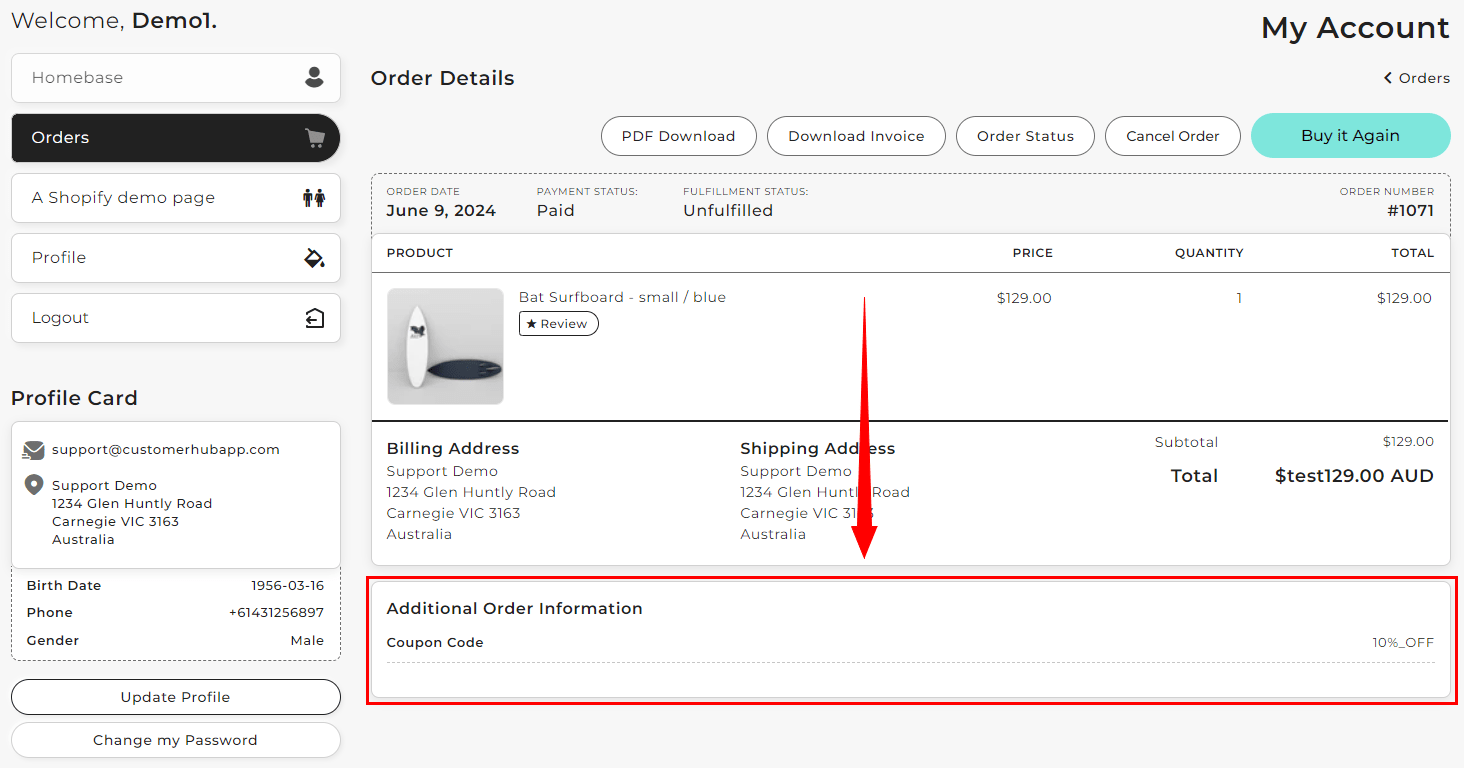Click Change my Password
This screenshot has height=768, width=1464.
[x=175, y=740]
